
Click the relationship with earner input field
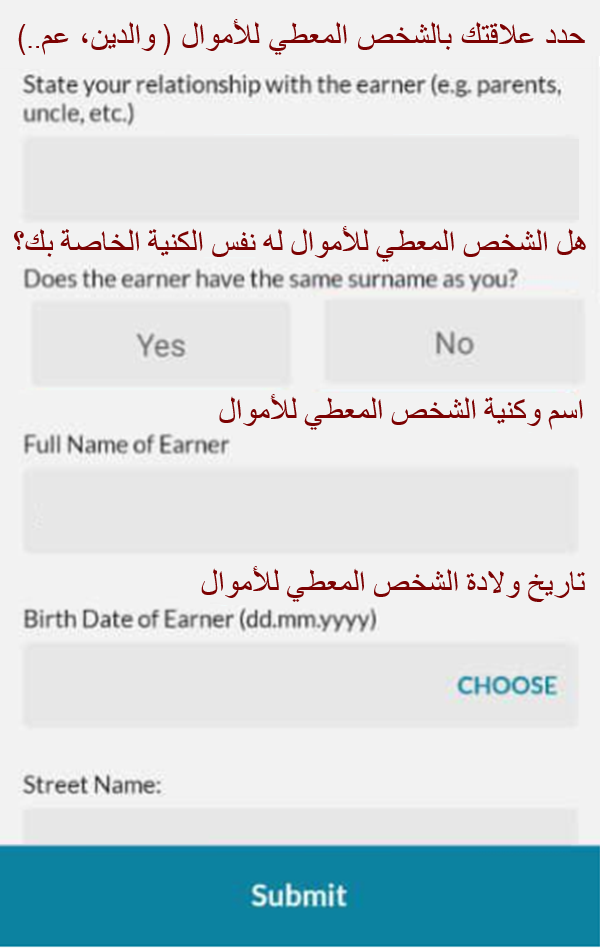click(x=299, y=176)
